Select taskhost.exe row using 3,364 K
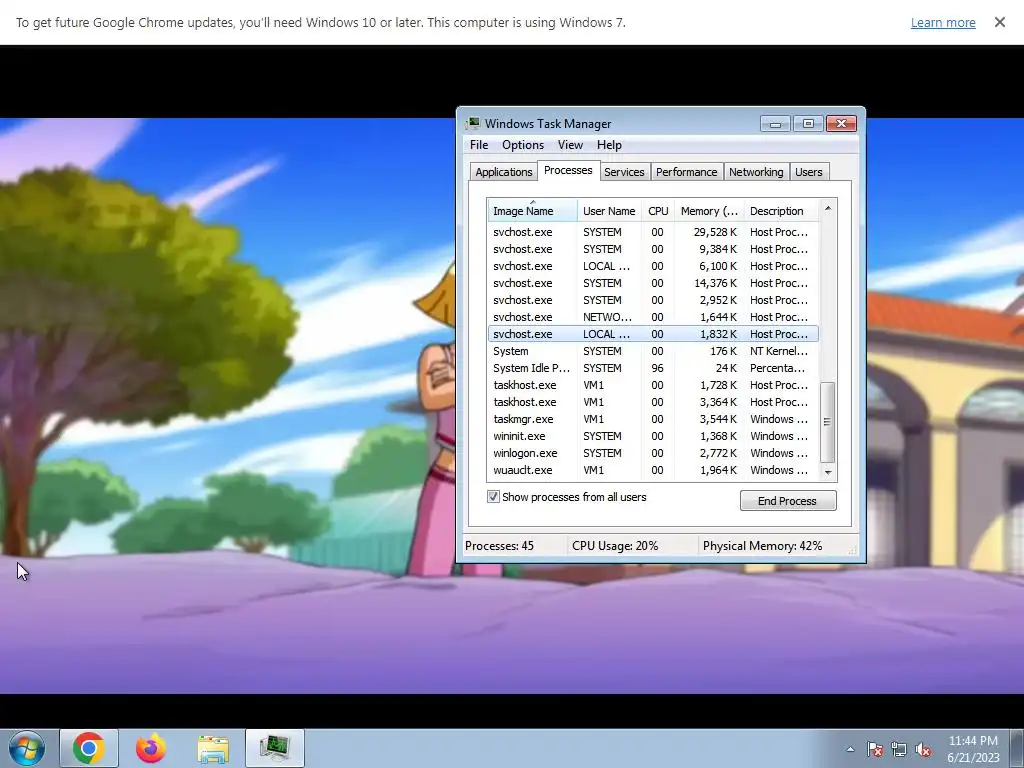The height and width of the screenshot is (768, 1024). tap(653, 402)
